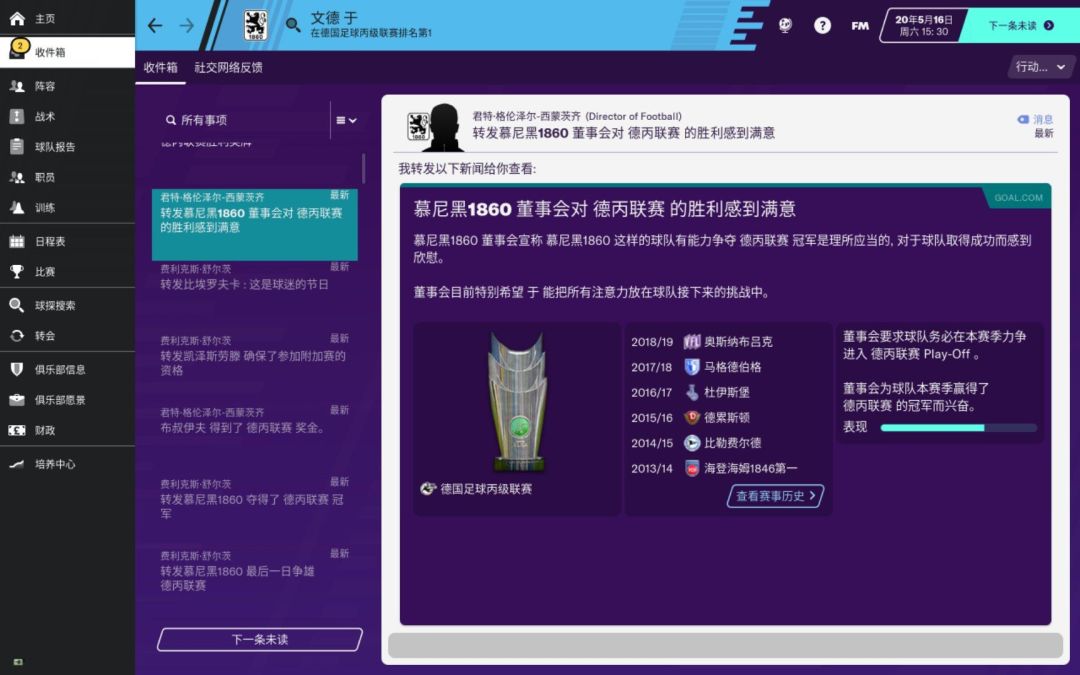
Task: Click 2017/18 winner 马格德伯格
Action: tap(732, 367)
